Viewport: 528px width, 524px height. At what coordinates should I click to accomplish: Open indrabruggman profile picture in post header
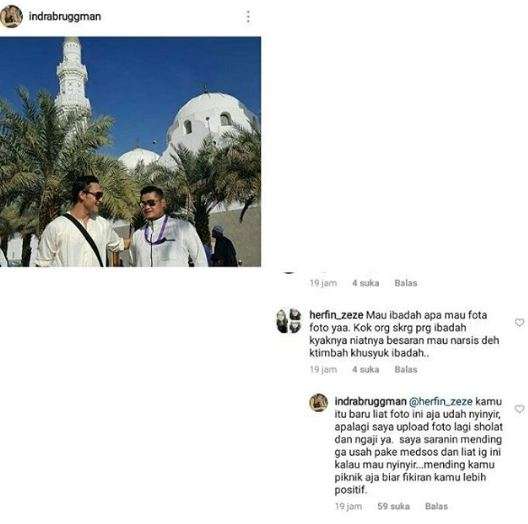(11, 16)
